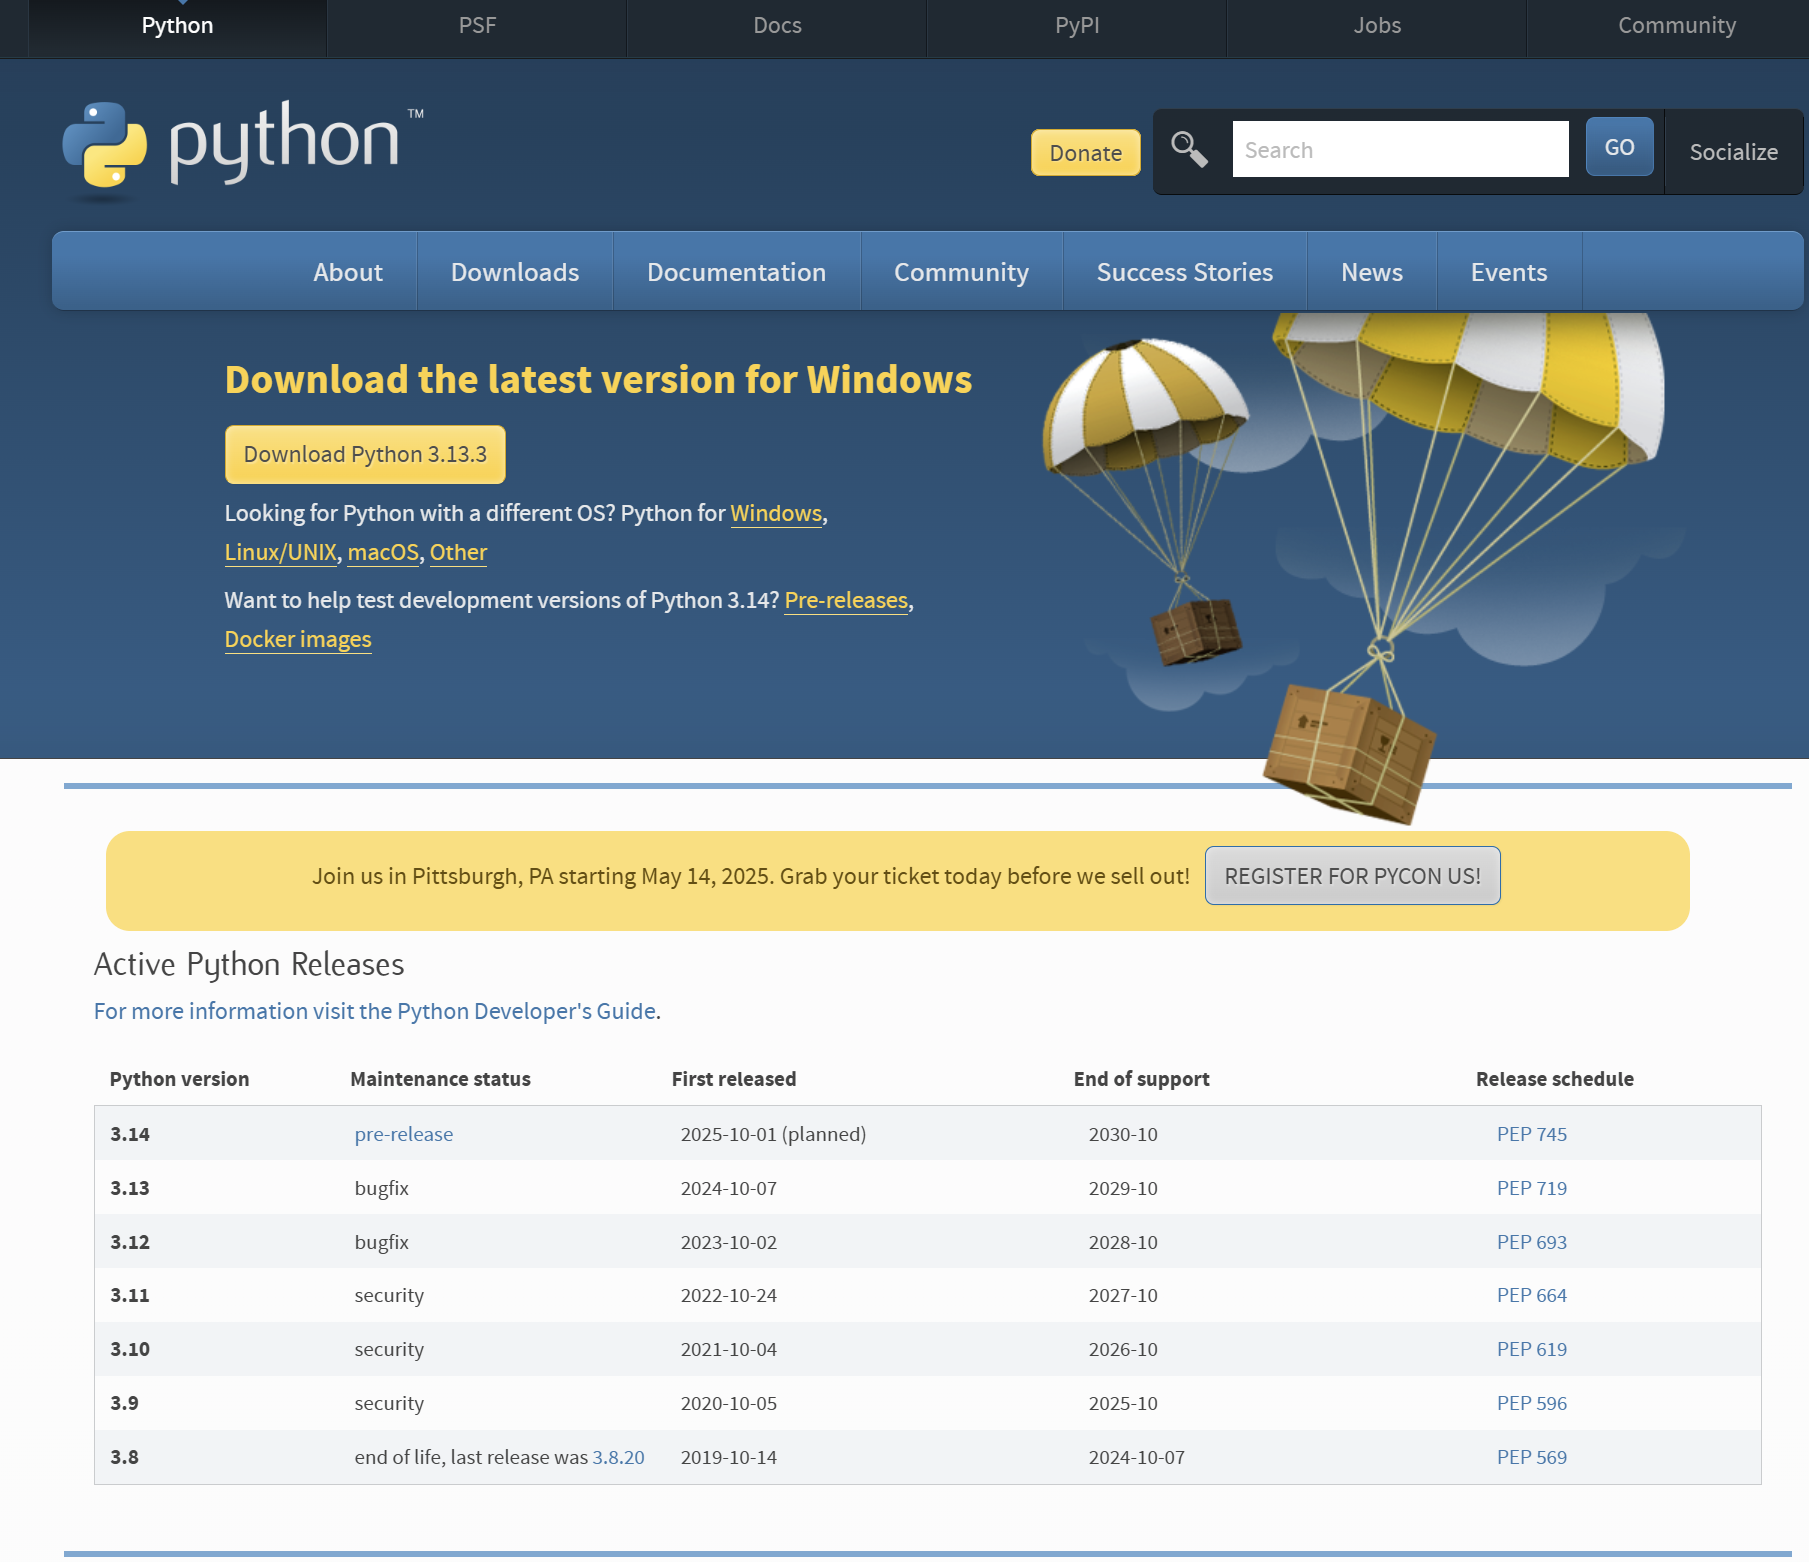Open PEP 664 release schedule
The width and height of the screenshot is (1809, 1562).
click(1532, 1295)
